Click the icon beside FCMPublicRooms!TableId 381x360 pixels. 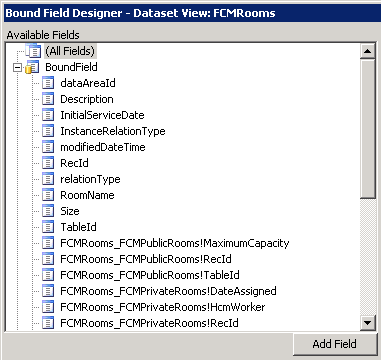coord(48,275)
